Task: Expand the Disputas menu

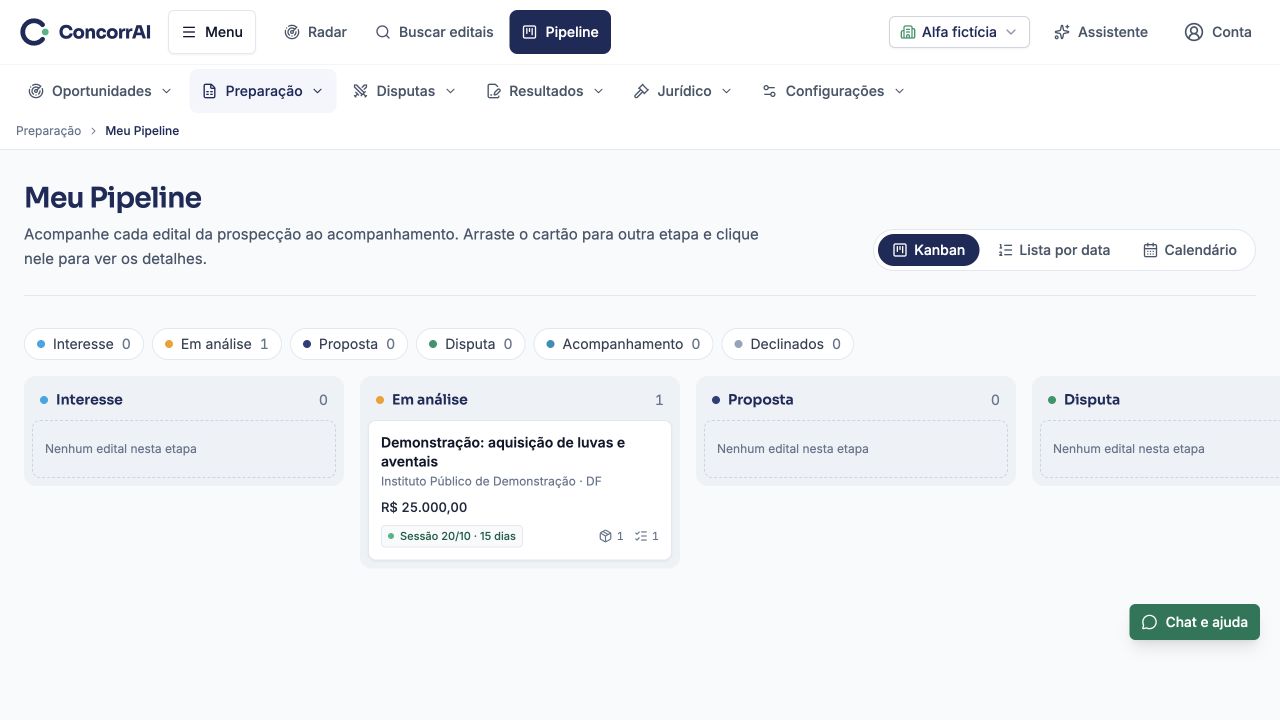Action: pyautogui.click(x=404, y=91)
